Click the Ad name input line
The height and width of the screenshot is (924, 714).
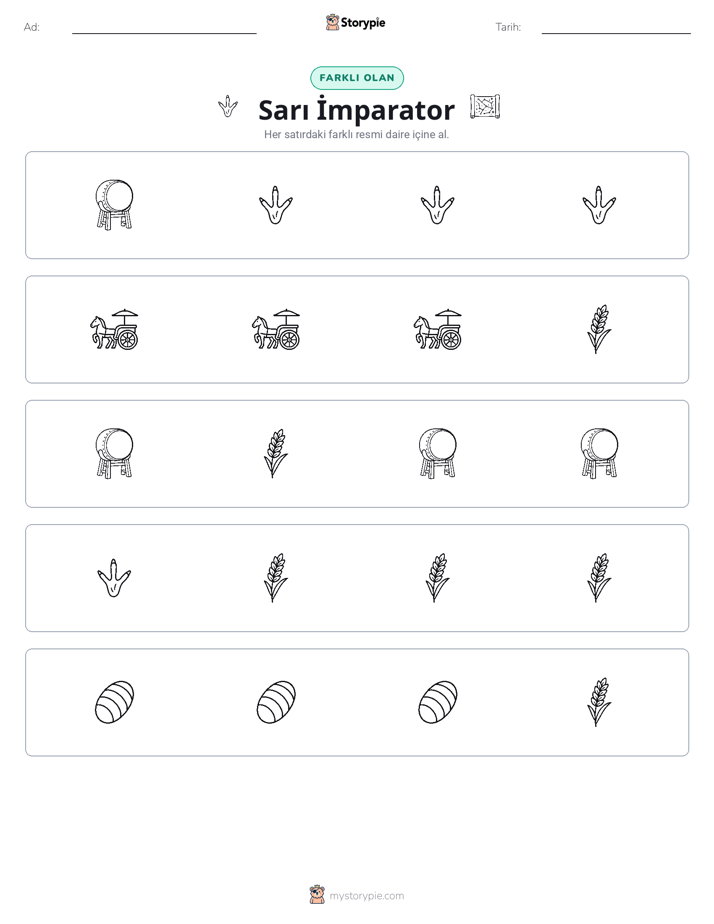[x=164, y=28]
